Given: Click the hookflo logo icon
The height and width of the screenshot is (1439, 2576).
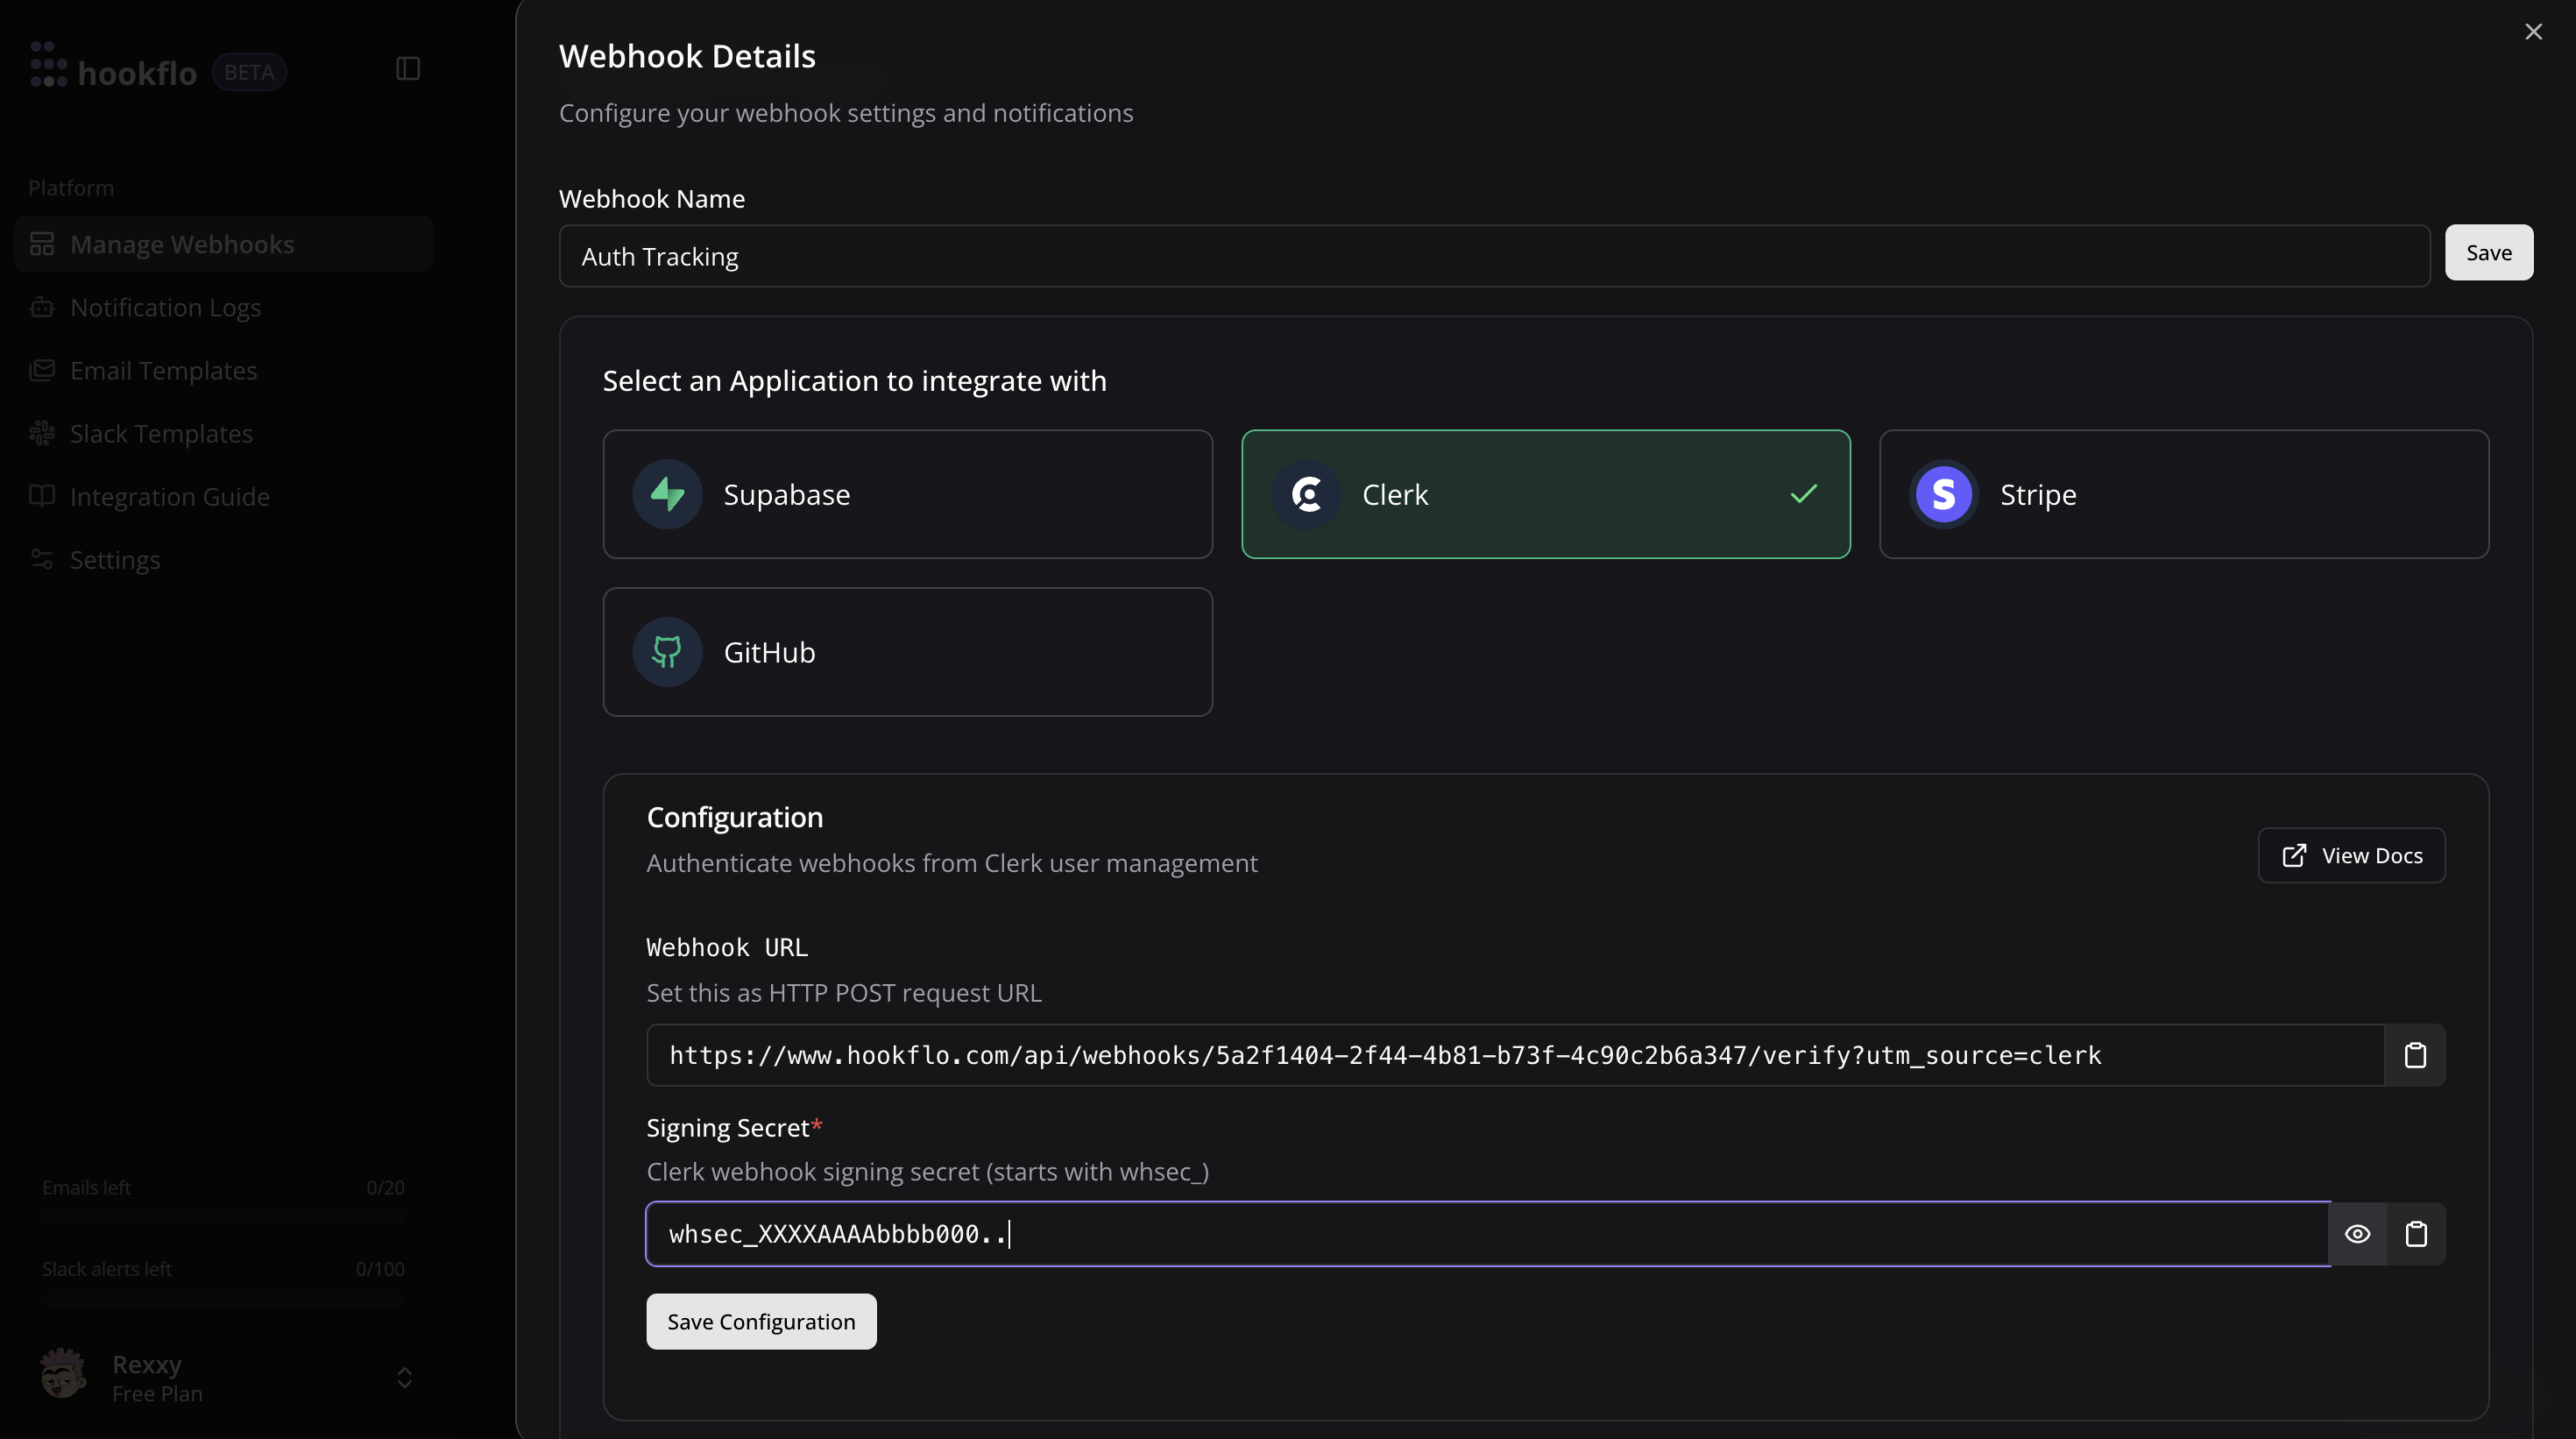Looking at the screenshot, I should pyautogui.click(x=48, y=65).
